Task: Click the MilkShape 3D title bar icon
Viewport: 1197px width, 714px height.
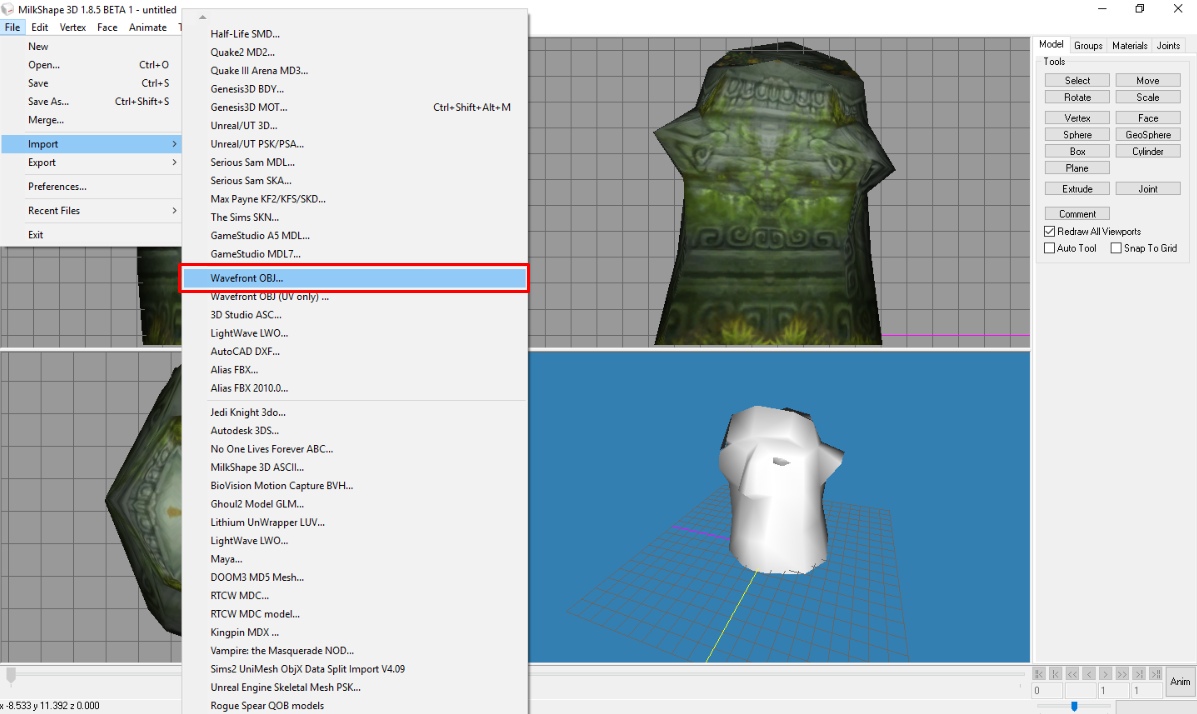Action: [8, 9]
